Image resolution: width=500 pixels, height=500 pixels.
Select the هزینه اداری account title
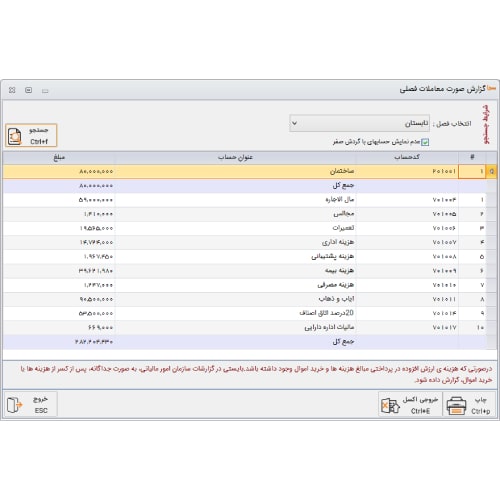(x=338, y=242)
